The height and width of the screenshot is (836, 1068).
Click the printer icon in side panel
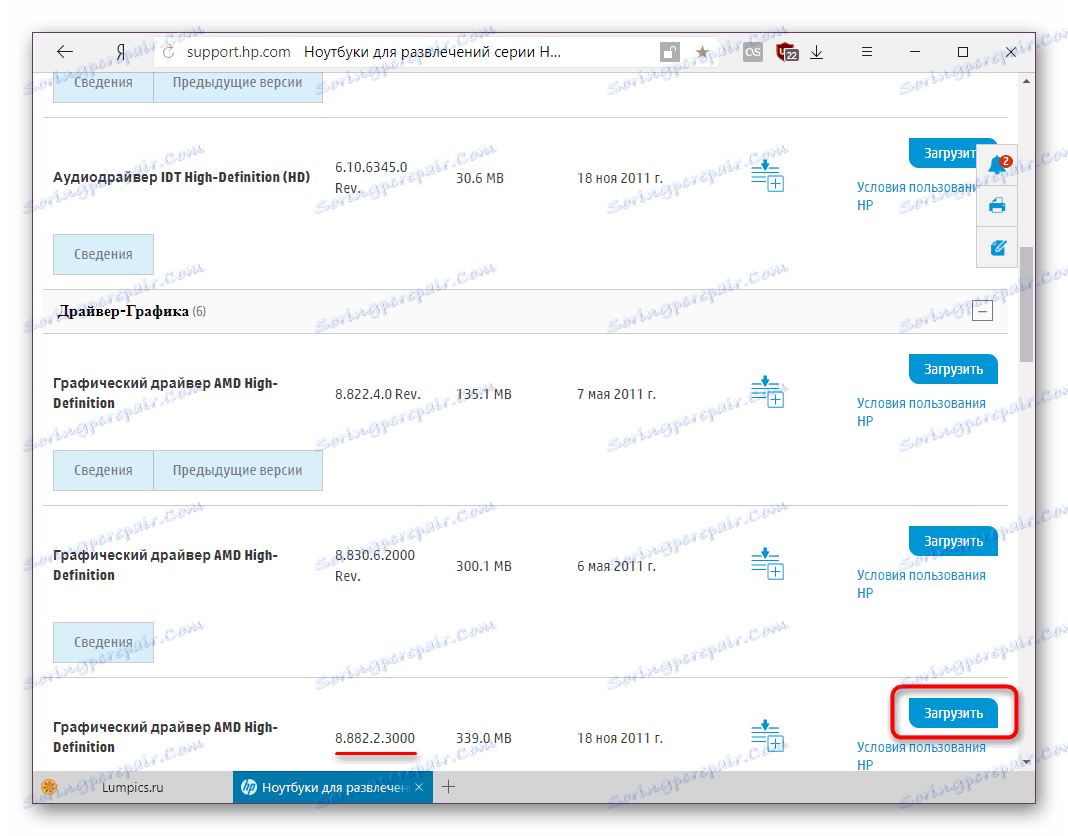click(x=997, y=205)
